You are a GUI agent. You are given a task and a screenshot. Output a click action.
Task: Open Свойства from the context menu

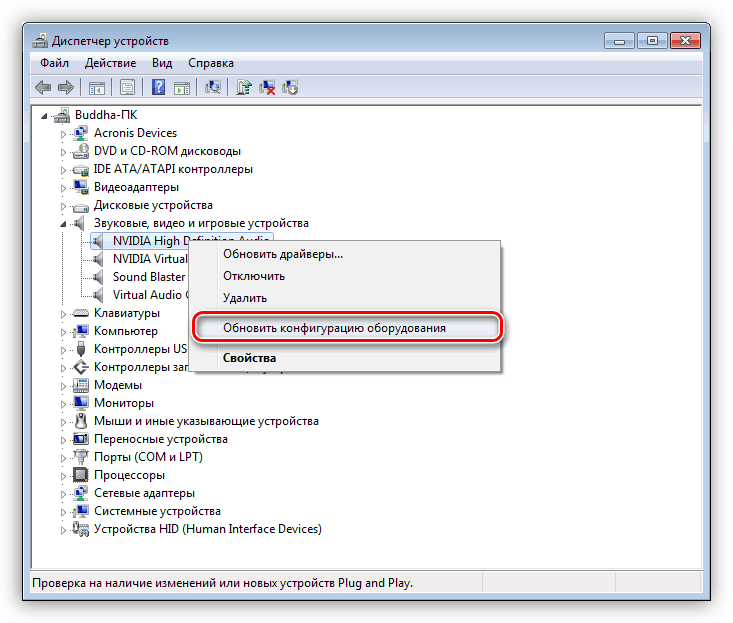[x=345, y=358]
